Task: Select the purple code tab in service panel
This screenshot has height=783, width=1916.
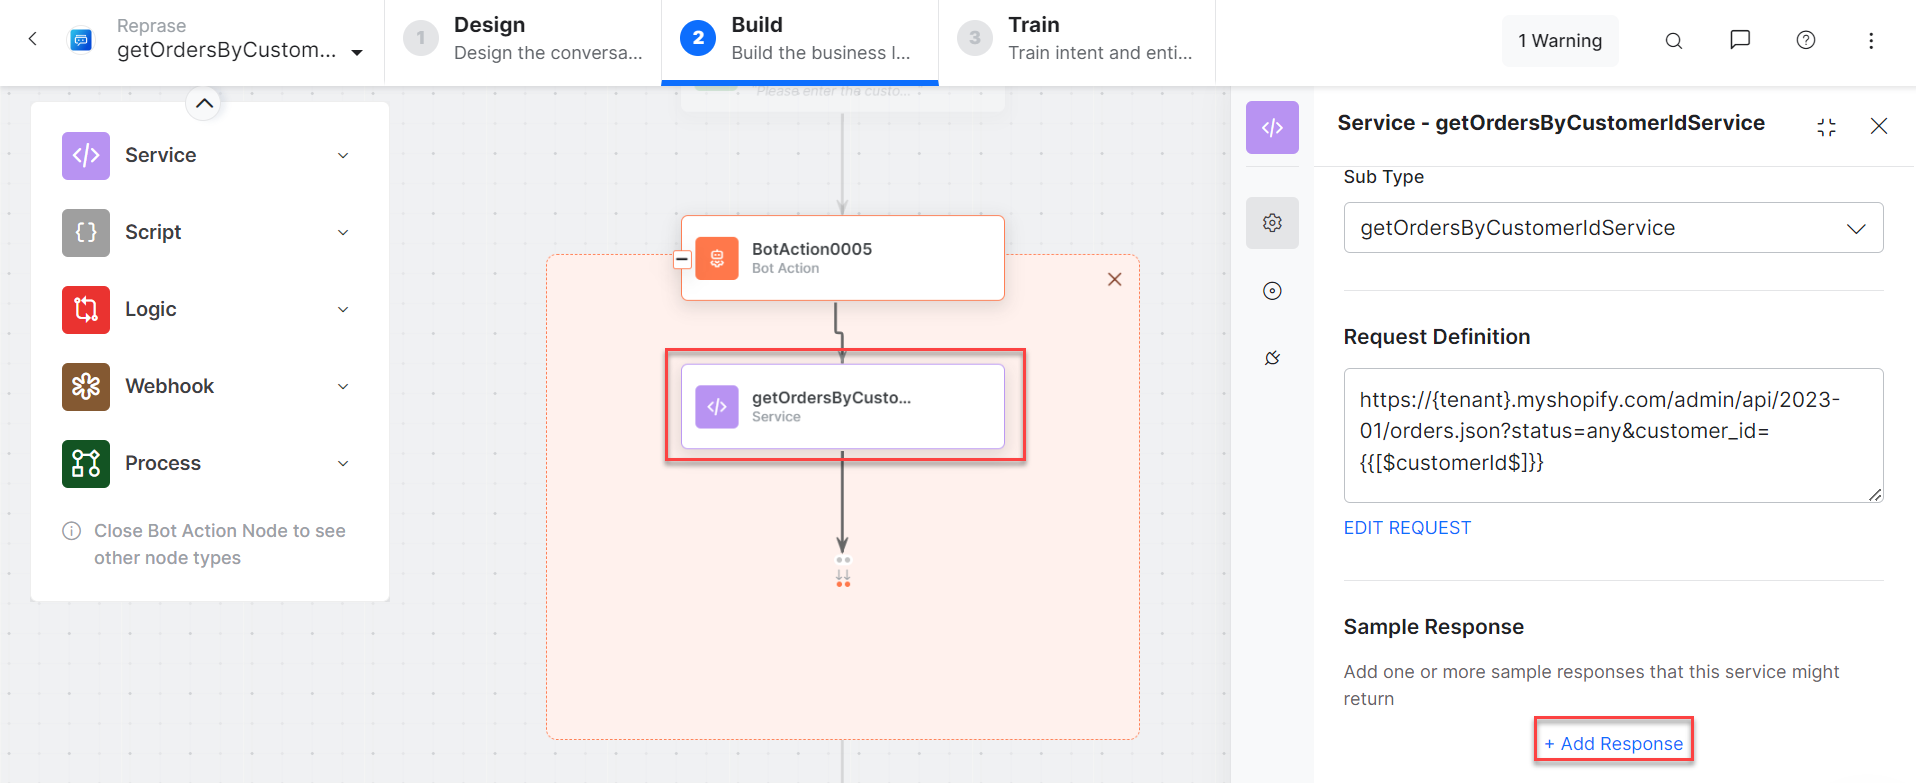Action: tap(1272, 128)
